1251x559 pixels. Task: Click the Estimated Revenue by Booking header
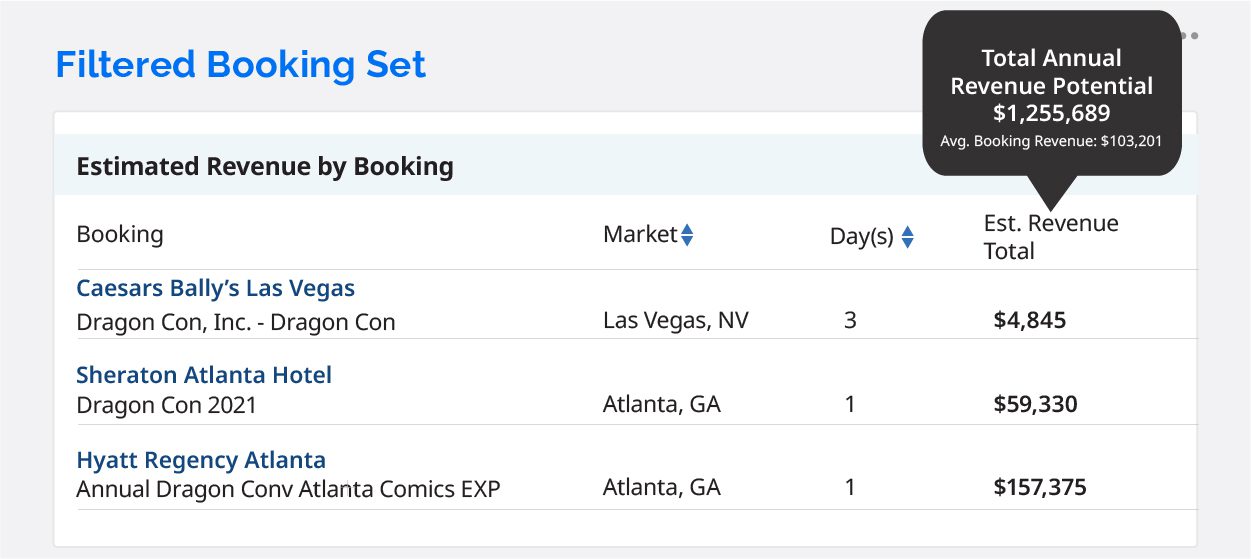pos(265,166)
